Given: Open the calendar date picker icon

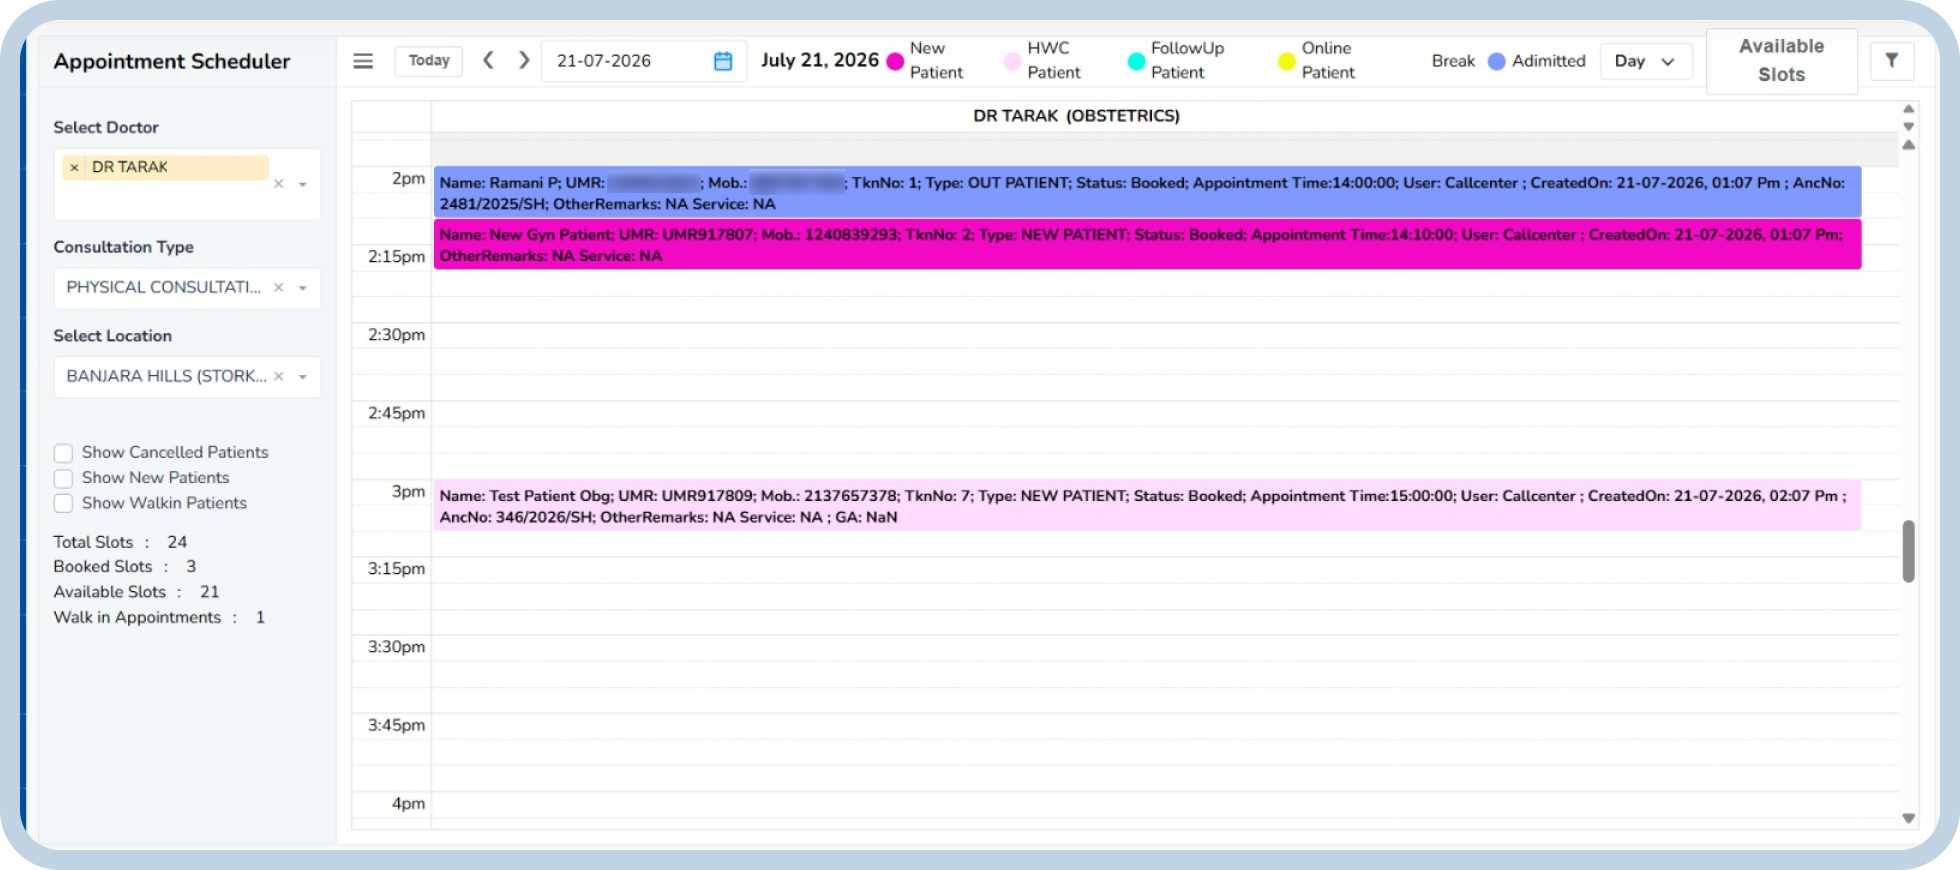Looking at the screenshot, I should coord(723,61).
